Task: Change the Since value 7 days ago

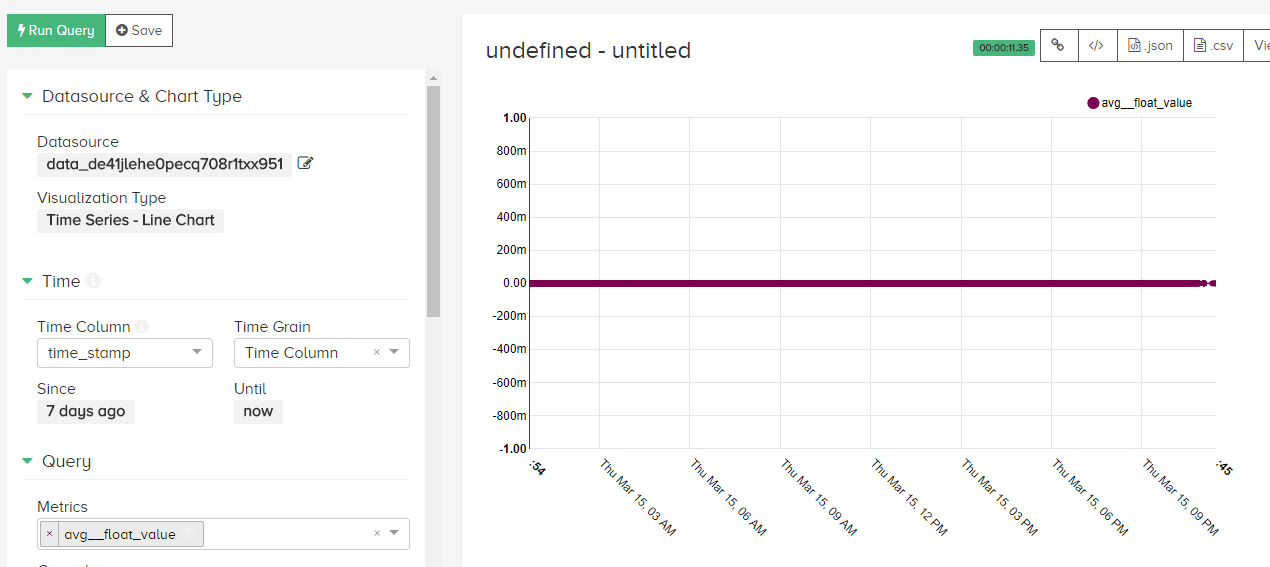Action: pos(86,411)
